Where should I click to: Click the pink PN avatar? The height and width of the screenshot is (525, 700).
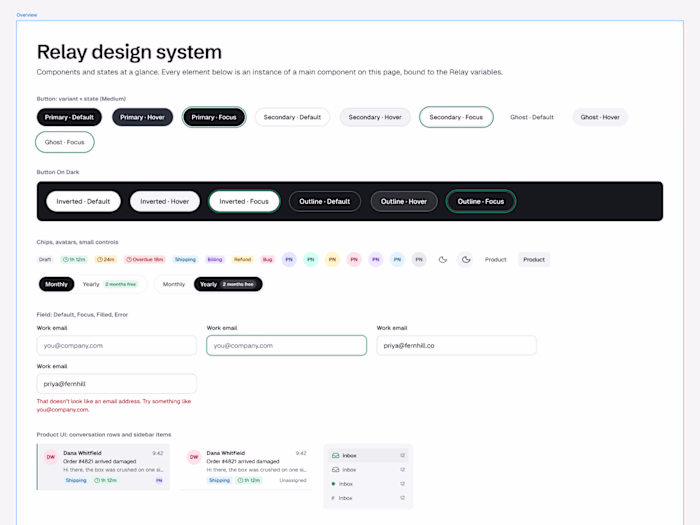[x=354, y=259]
